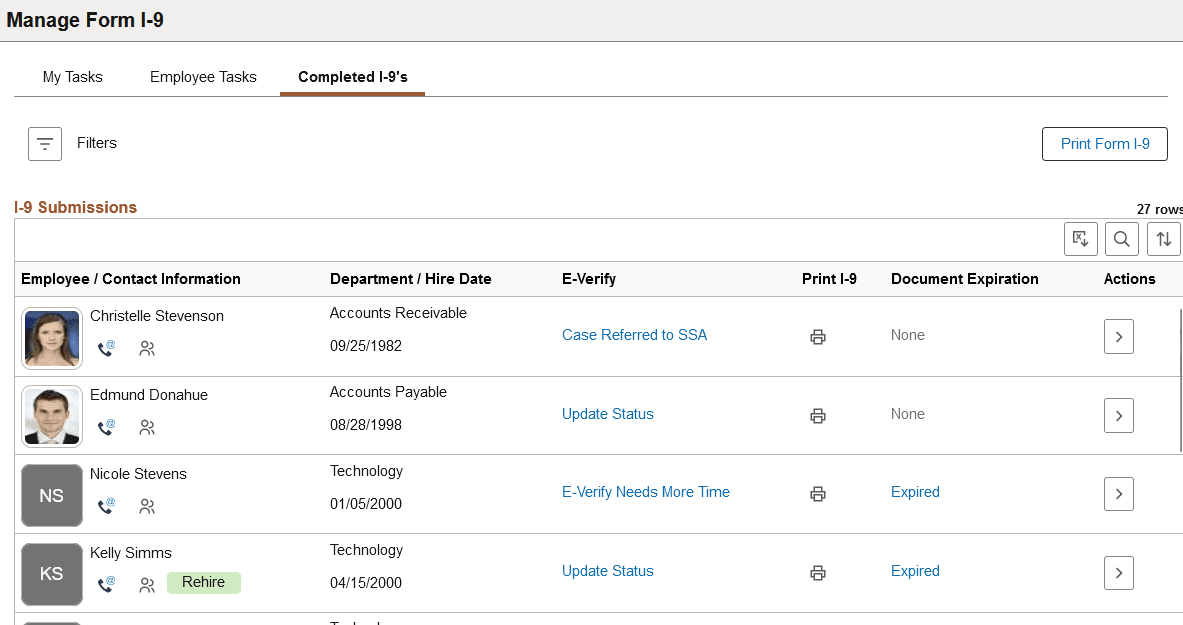
Task: Open the Filters panel icon
Action: [44, 143]
